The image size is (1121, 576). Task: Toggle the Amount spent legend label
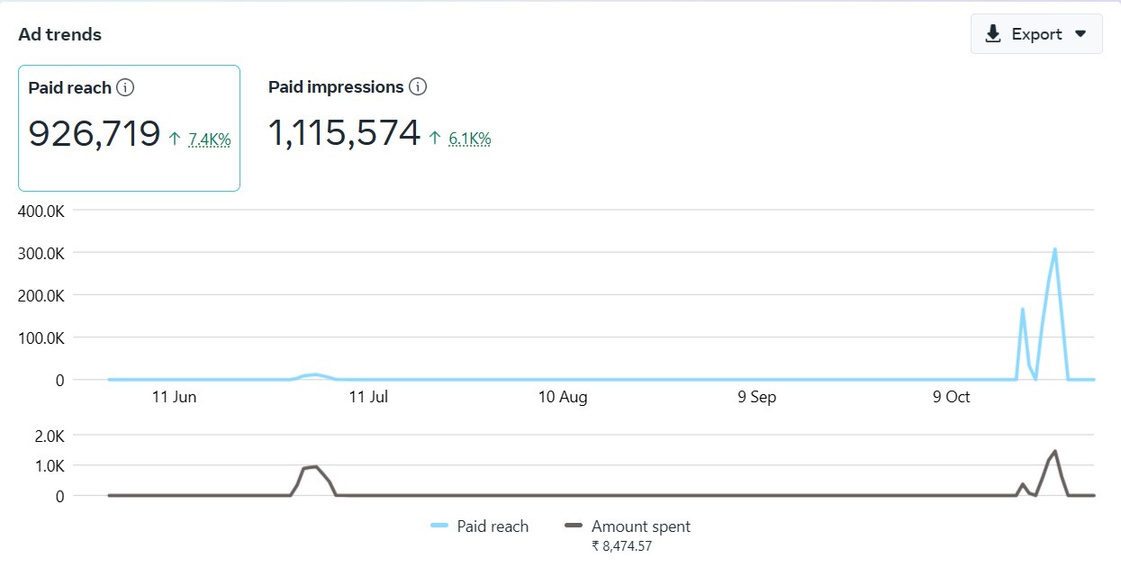[640, 526]
